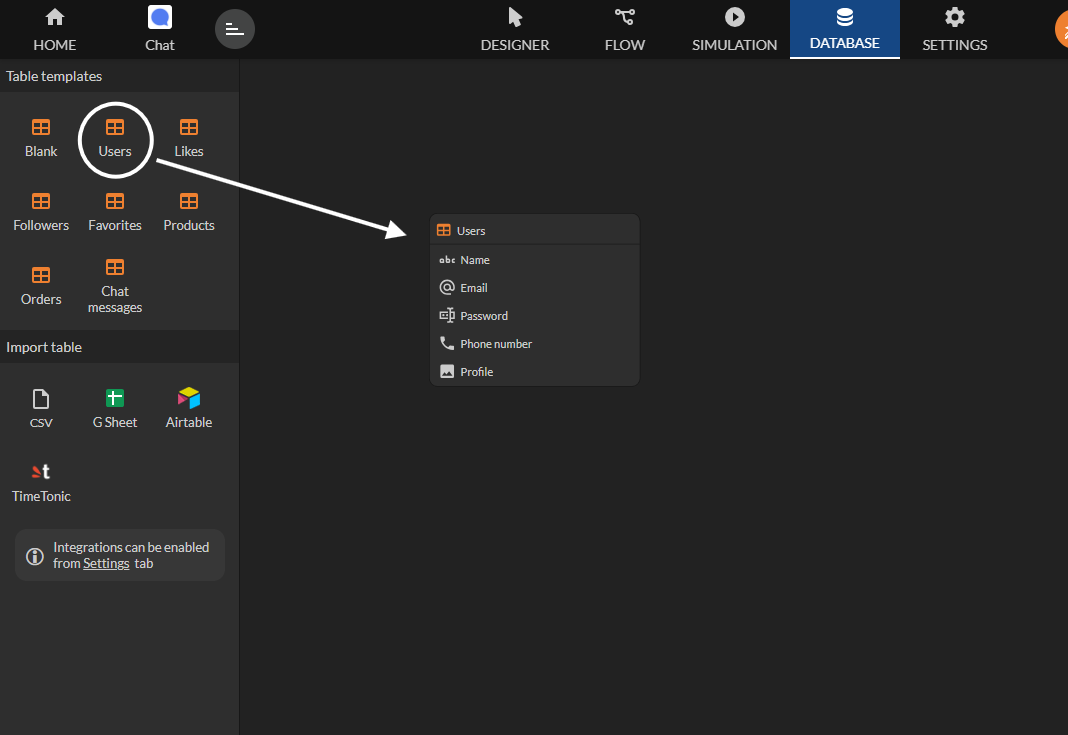The image size is (1068, 735).
Task: Choose the Likes table template
Action: [189, 138]
